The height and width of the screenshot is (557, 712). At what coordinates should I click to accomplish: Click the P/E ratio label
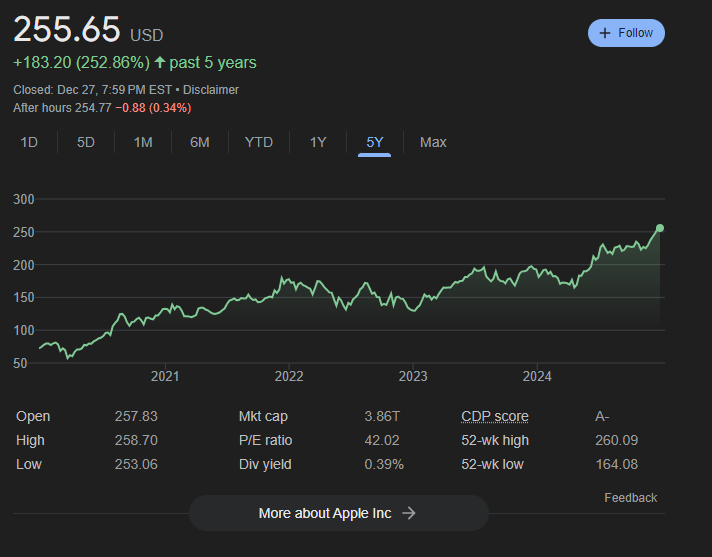pyautogui.click(x=266, y=440)
